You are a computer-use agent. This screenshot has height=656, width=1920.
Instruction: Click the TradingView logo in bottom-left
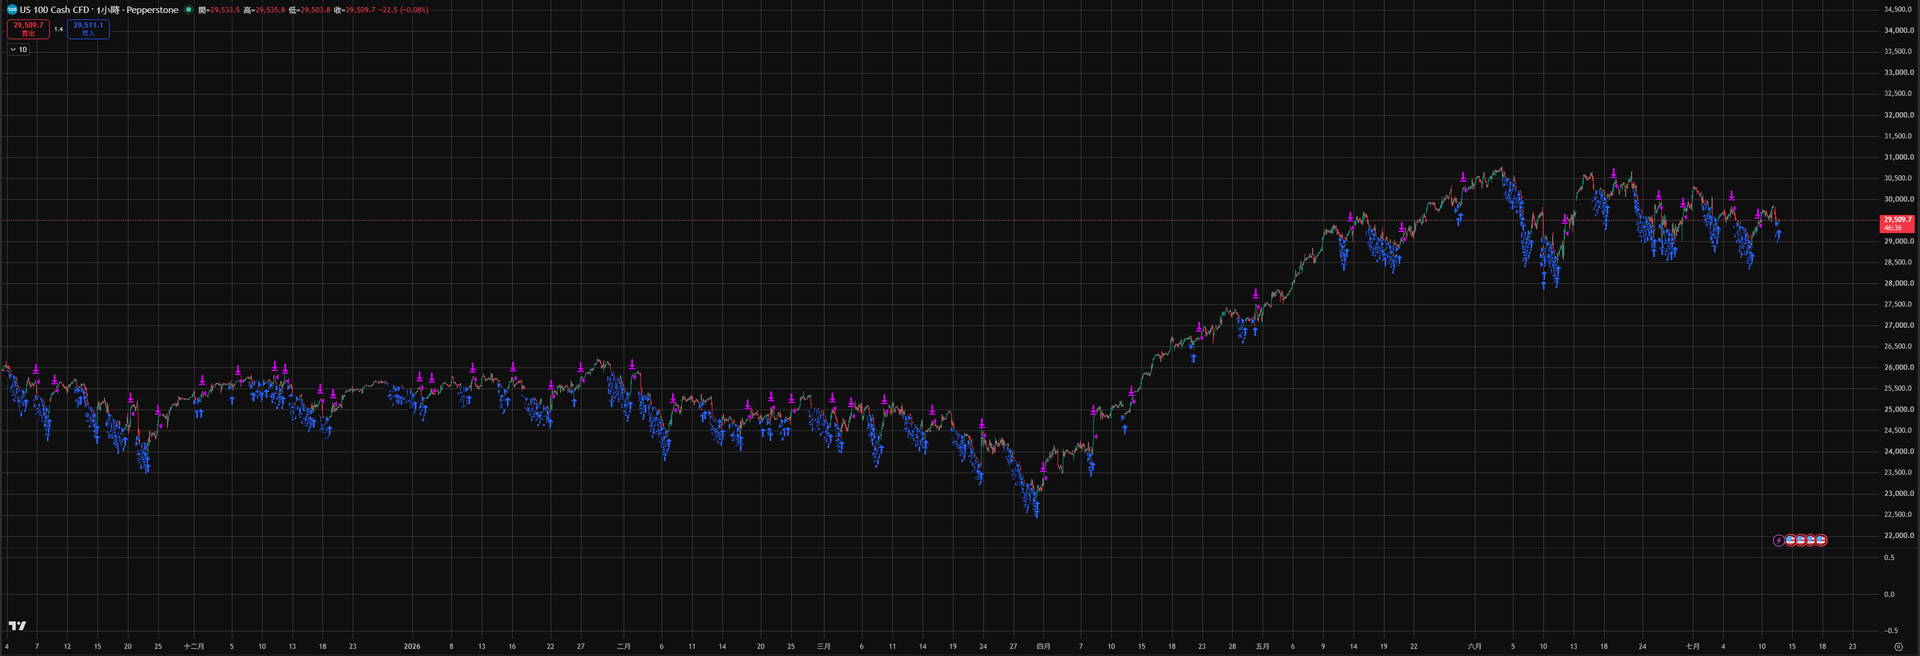click(x=17, y=625)
